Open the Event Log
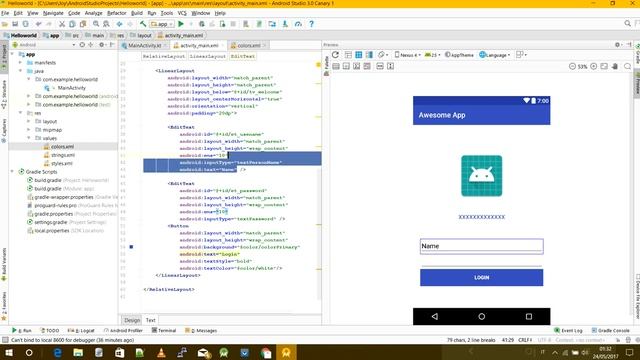 pos(568,331)
